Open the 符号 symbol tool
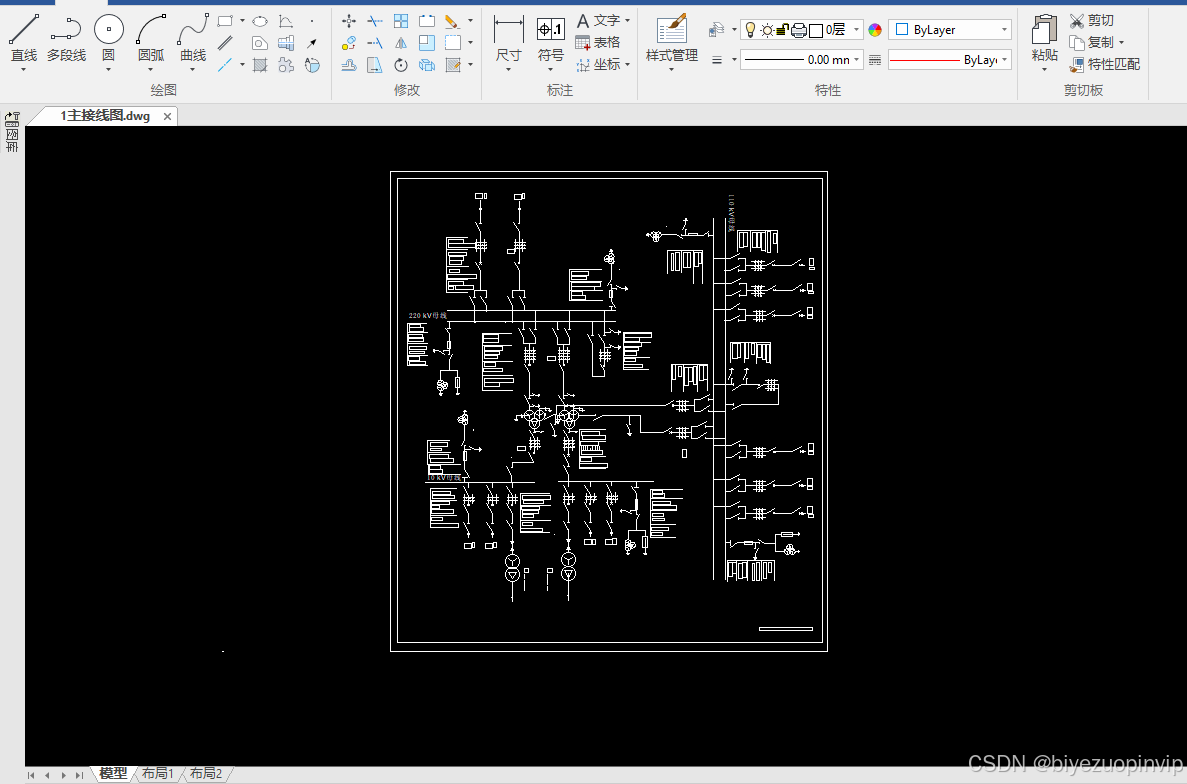 (550, 38)
